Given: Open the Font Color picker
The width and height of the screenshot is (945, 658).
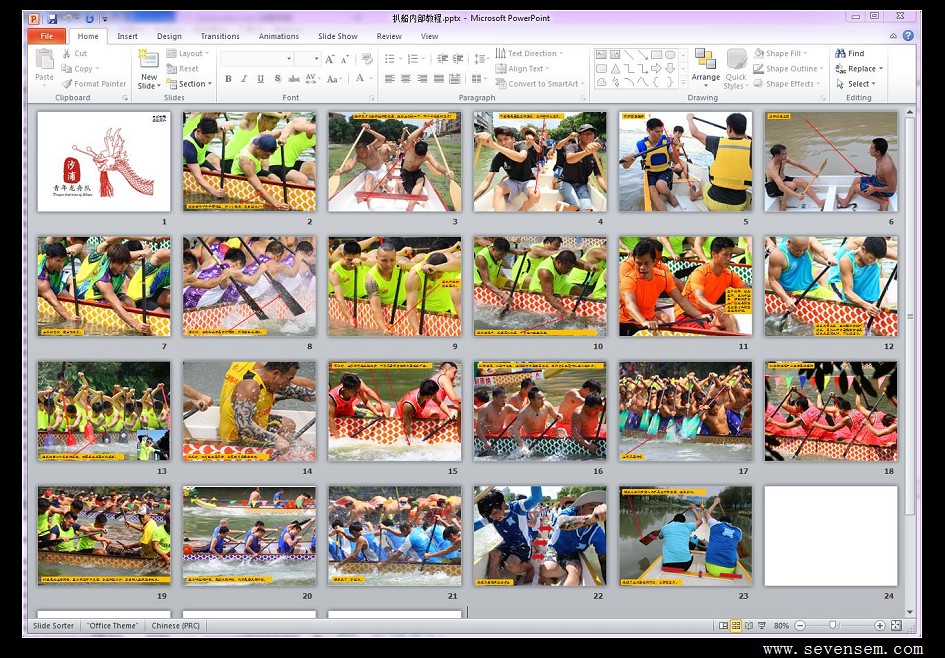Looking at the screenshot, I should (x=363, y=78).
